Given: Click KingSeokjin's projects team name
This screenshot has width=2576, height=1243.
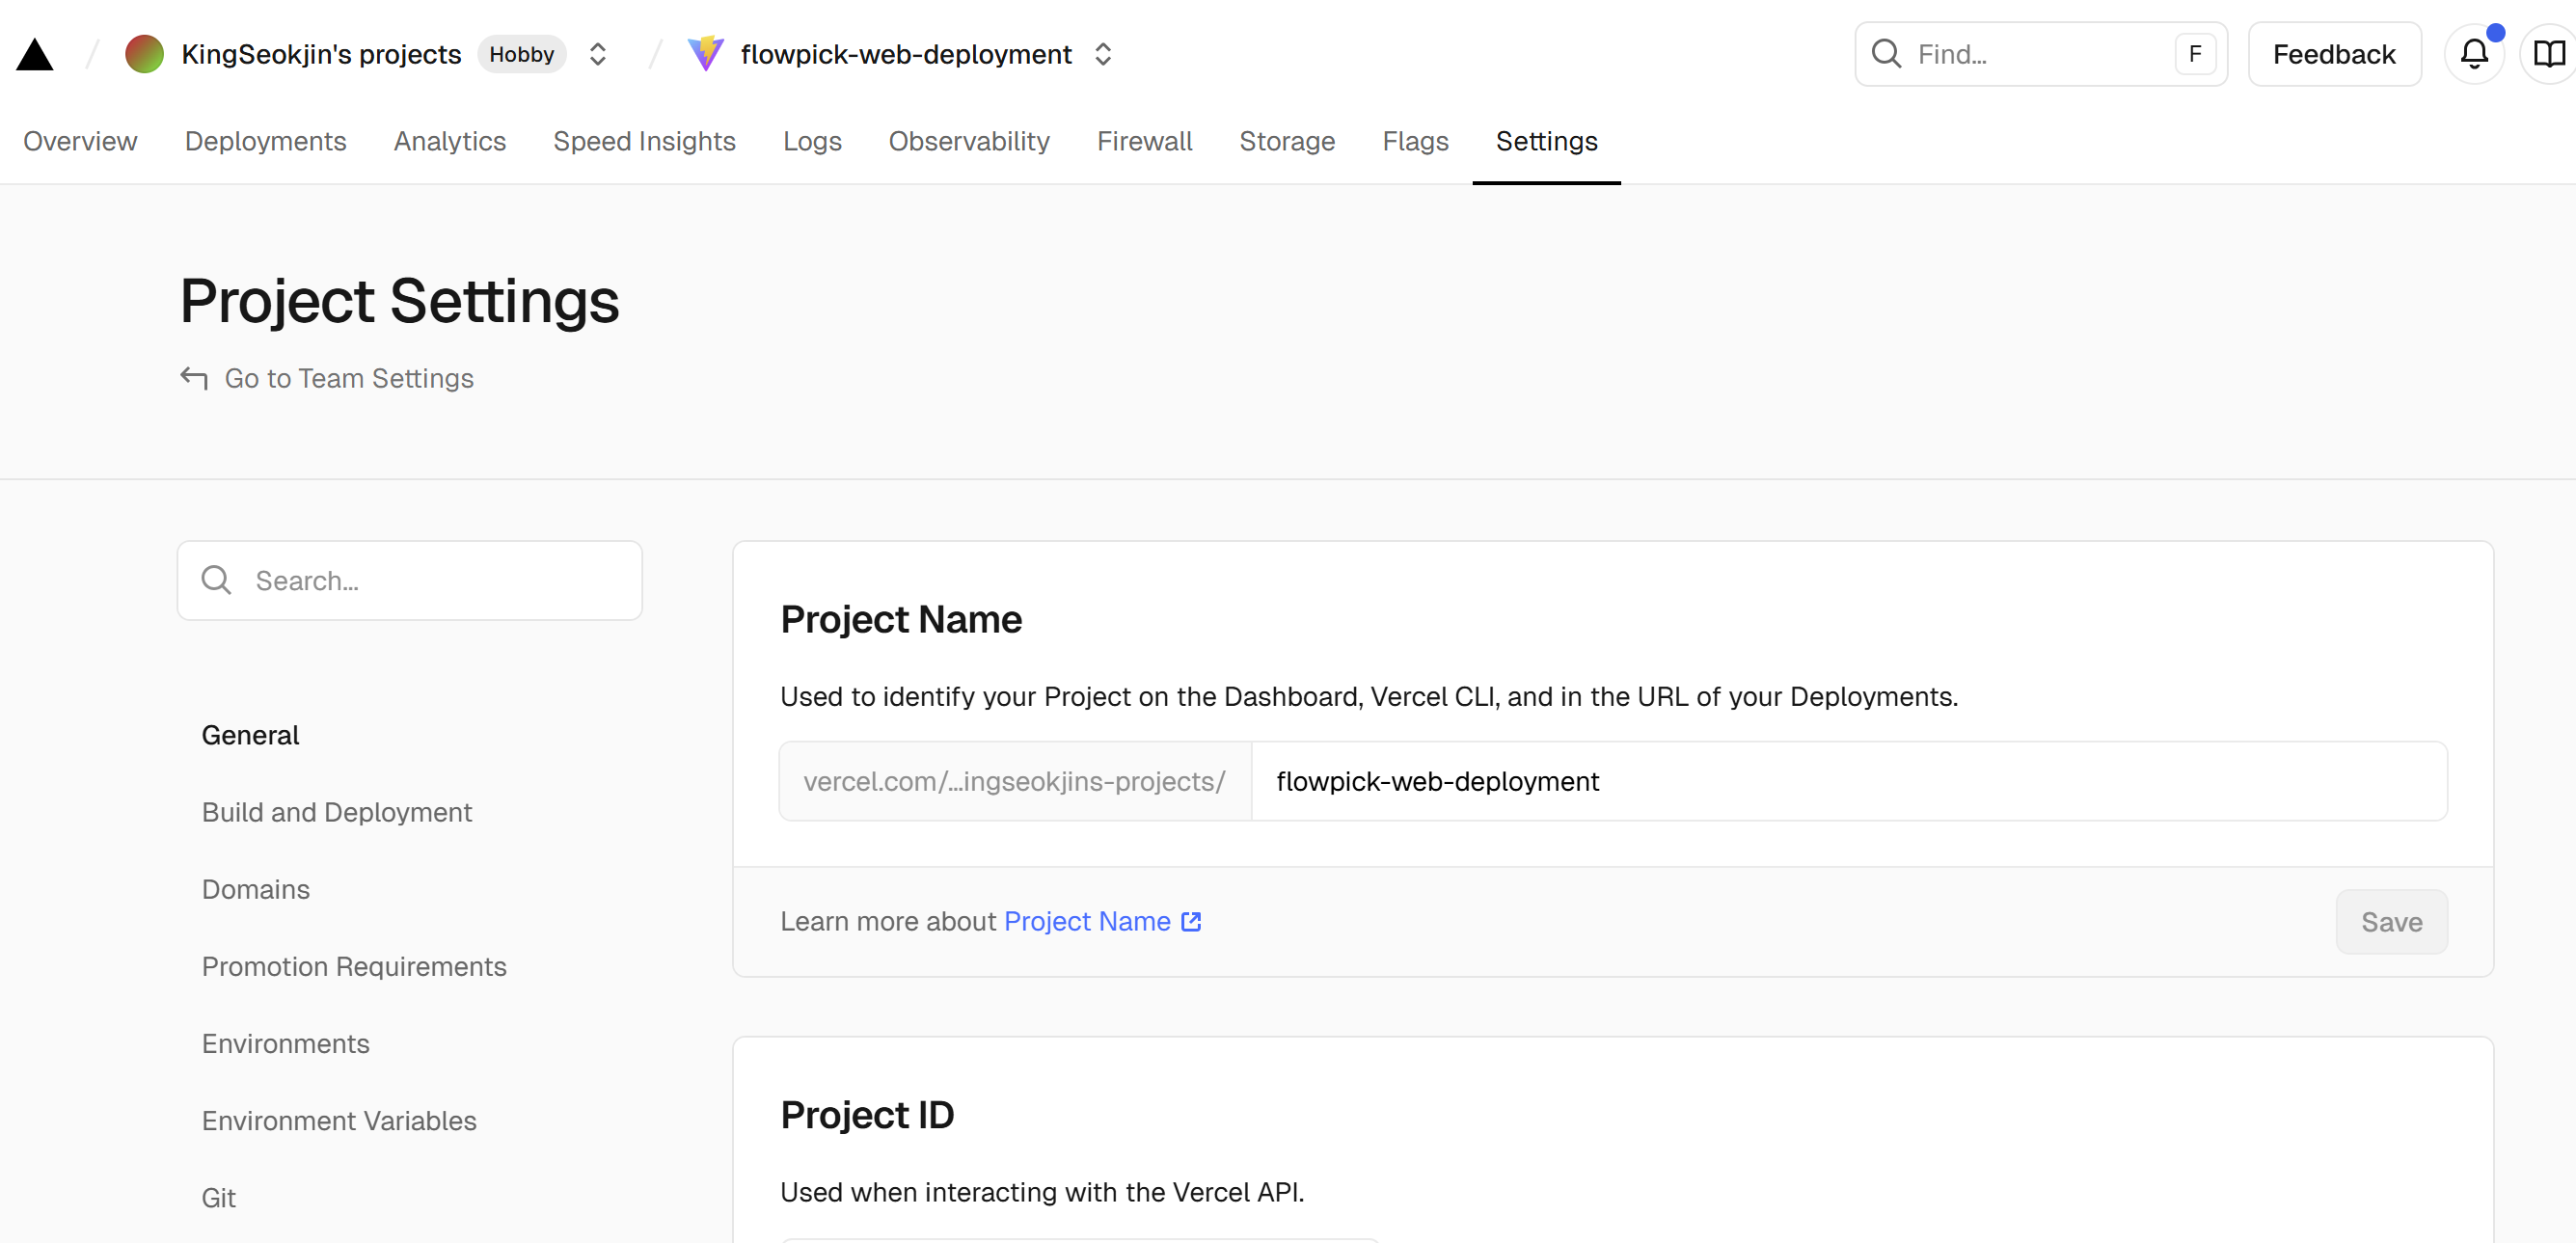Looking at the screenshot, I should pos(321,54).
